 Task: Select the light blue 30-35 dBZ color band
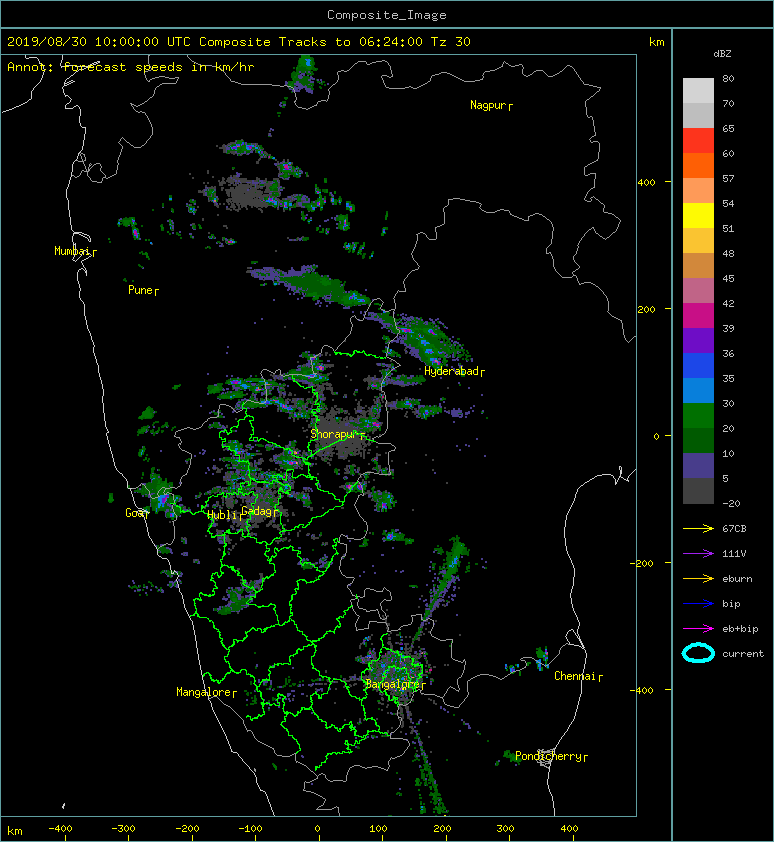pos(698,391)
